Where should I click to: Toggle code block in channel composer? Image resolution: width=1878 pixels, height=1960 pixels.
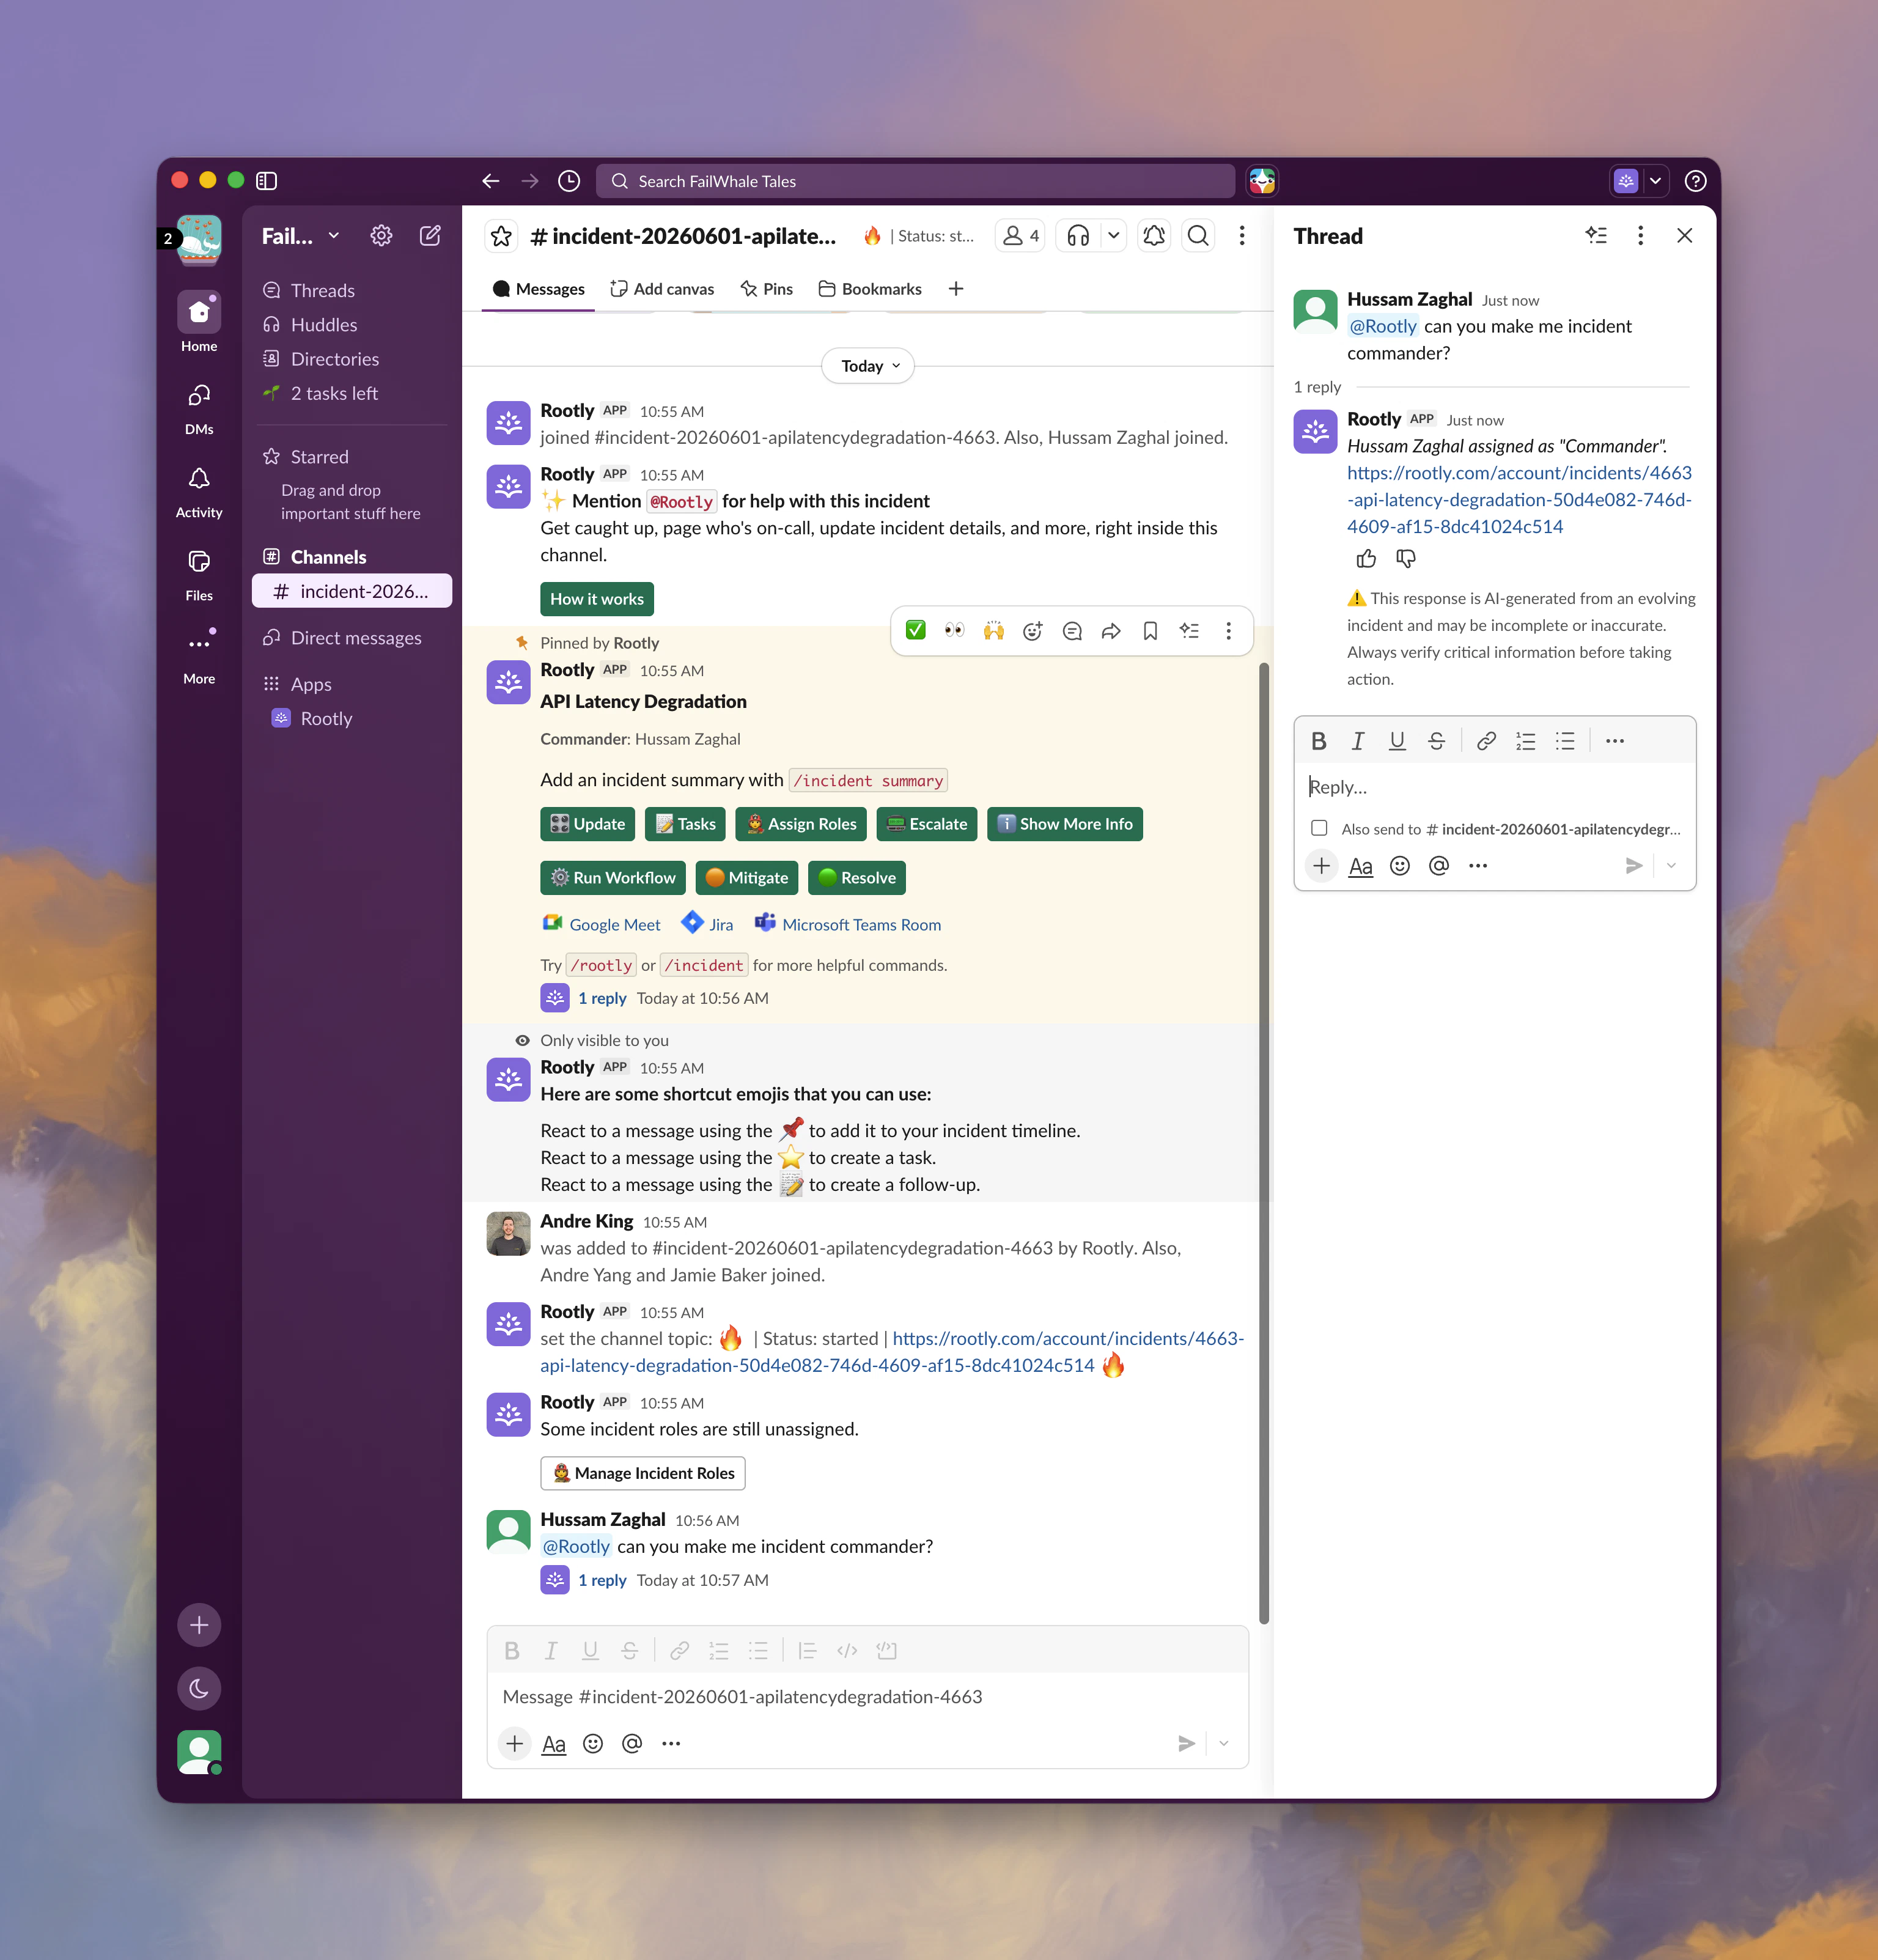[x=886, y=1651]
